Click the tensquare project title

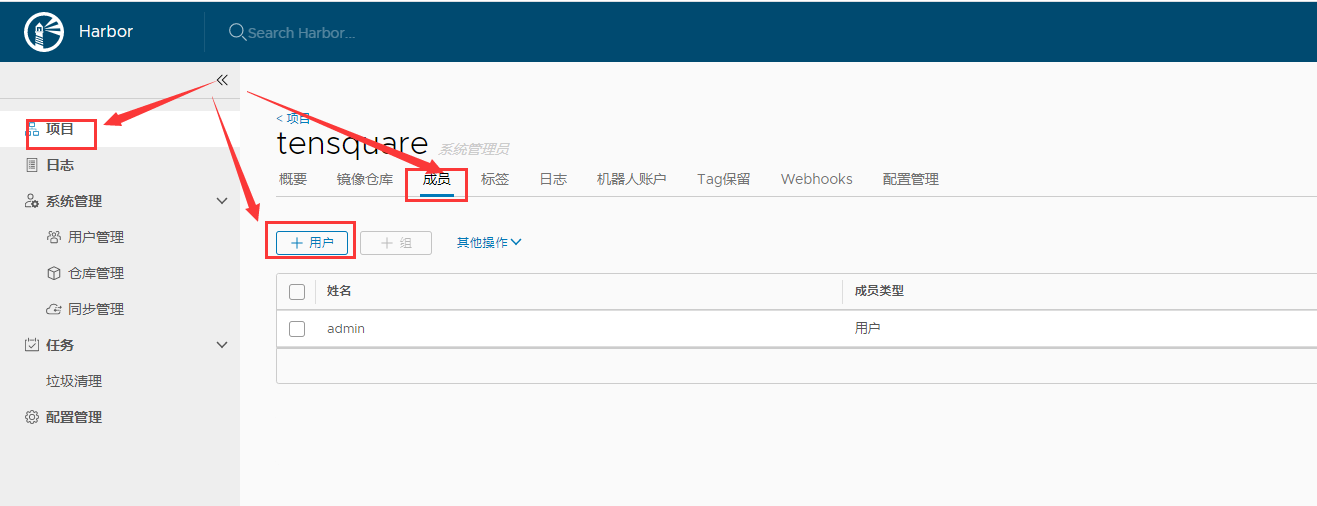click(352, 143)
